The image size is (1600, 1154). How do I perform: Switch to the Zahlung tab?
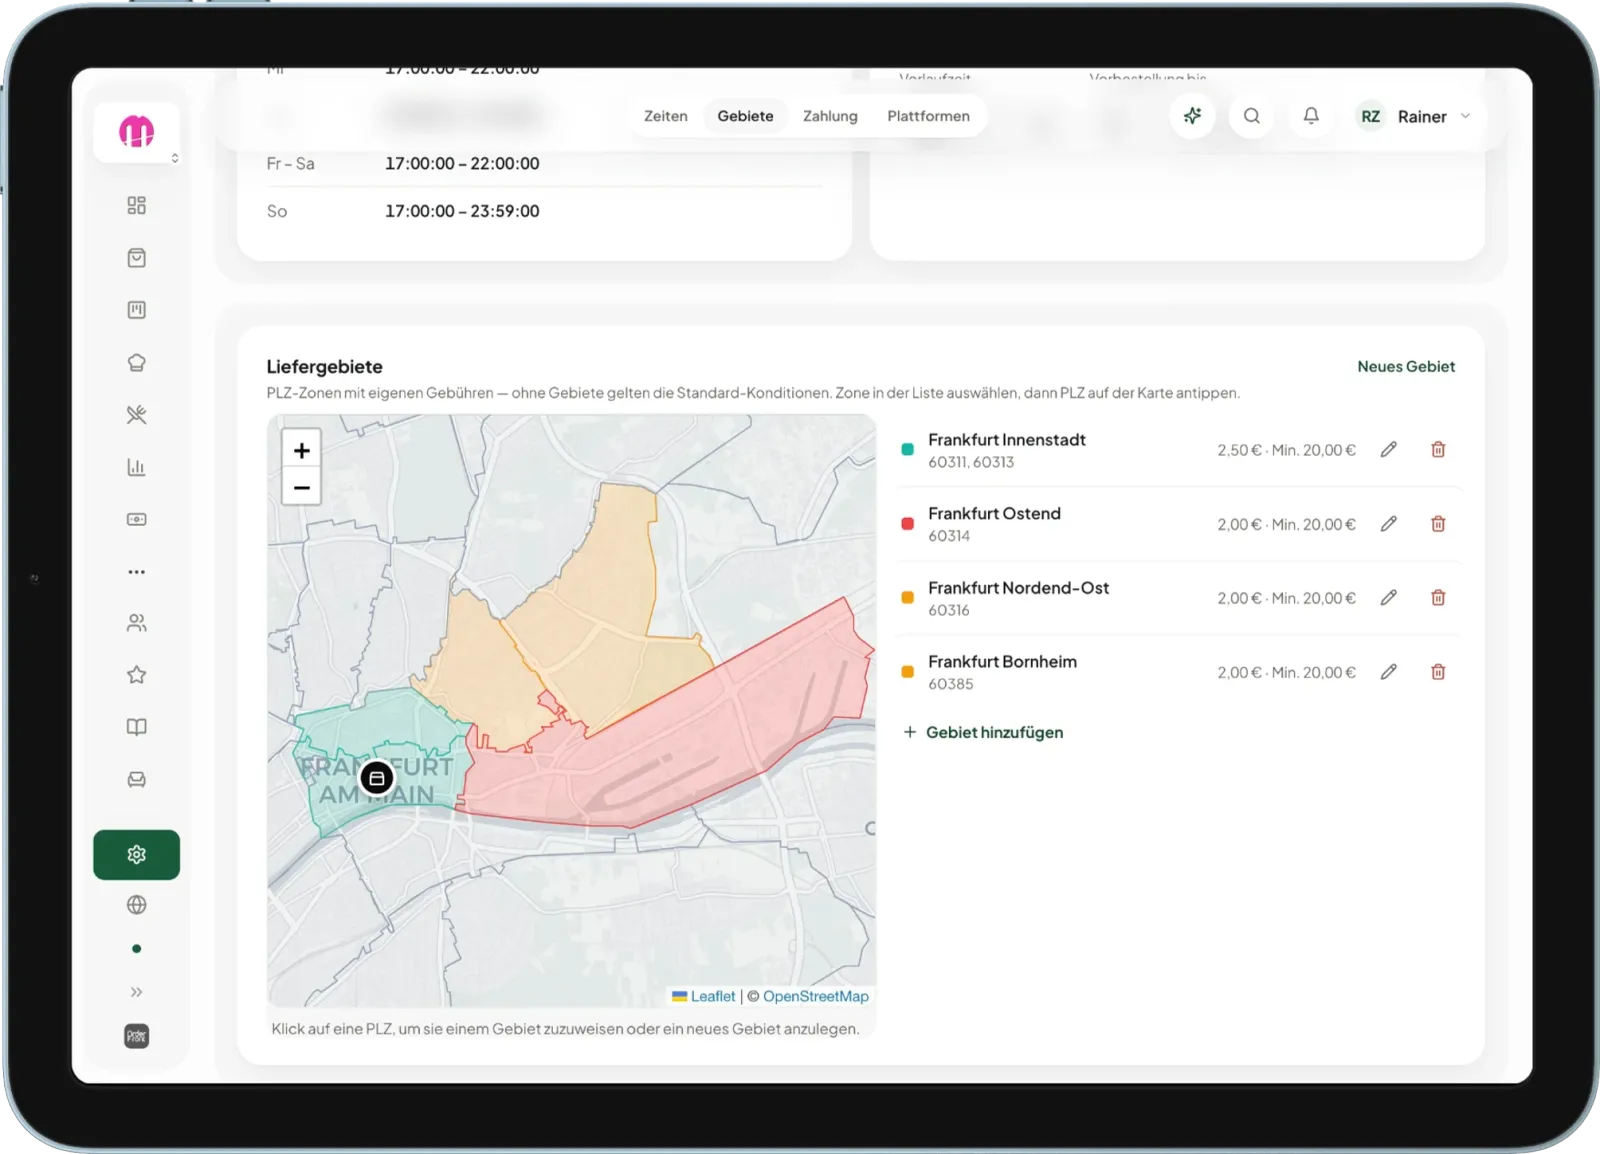click(x=830, y=116)
